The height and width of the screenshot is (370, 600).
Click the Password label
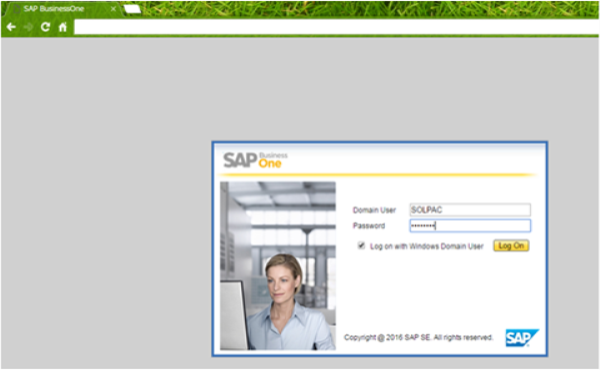368,226
